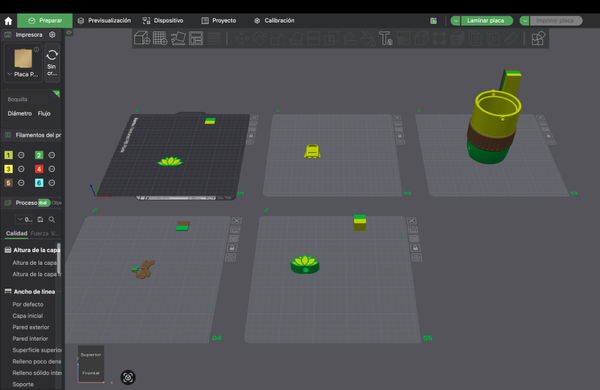Open the Assembly view icon
Viewport: 600px width, 390px height.
538,38
